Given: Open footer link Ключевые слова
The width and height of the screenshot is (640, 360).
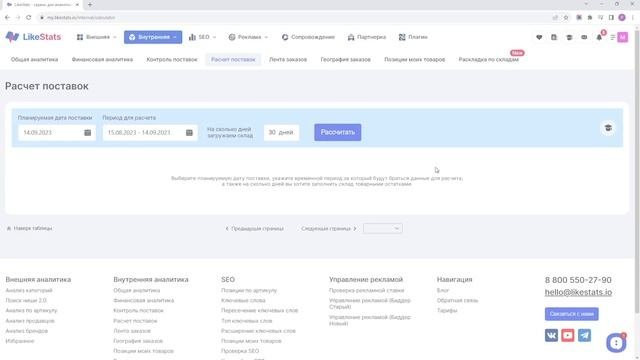Looking at the screenshot, I should tap(243, 300).
